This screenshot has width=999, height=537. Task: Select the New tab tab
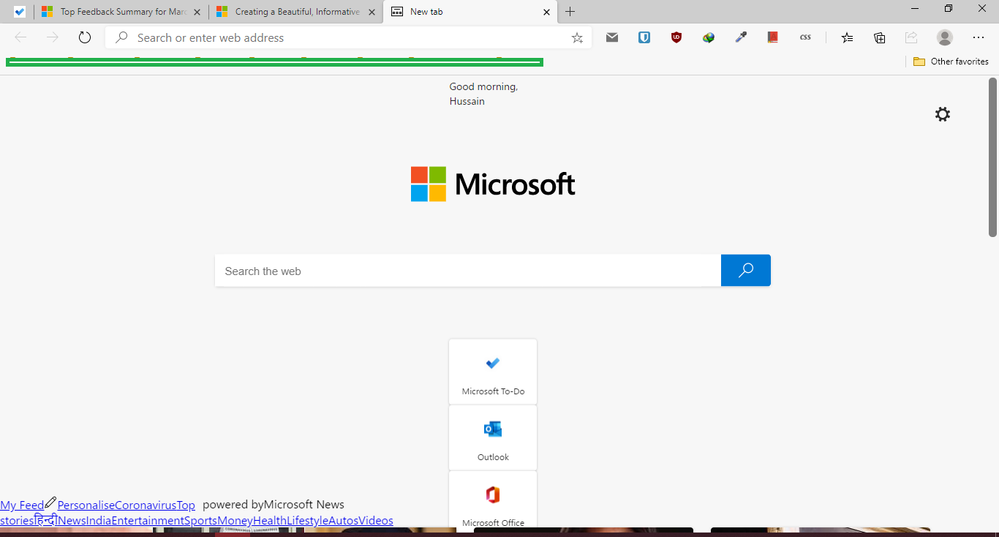470,11
